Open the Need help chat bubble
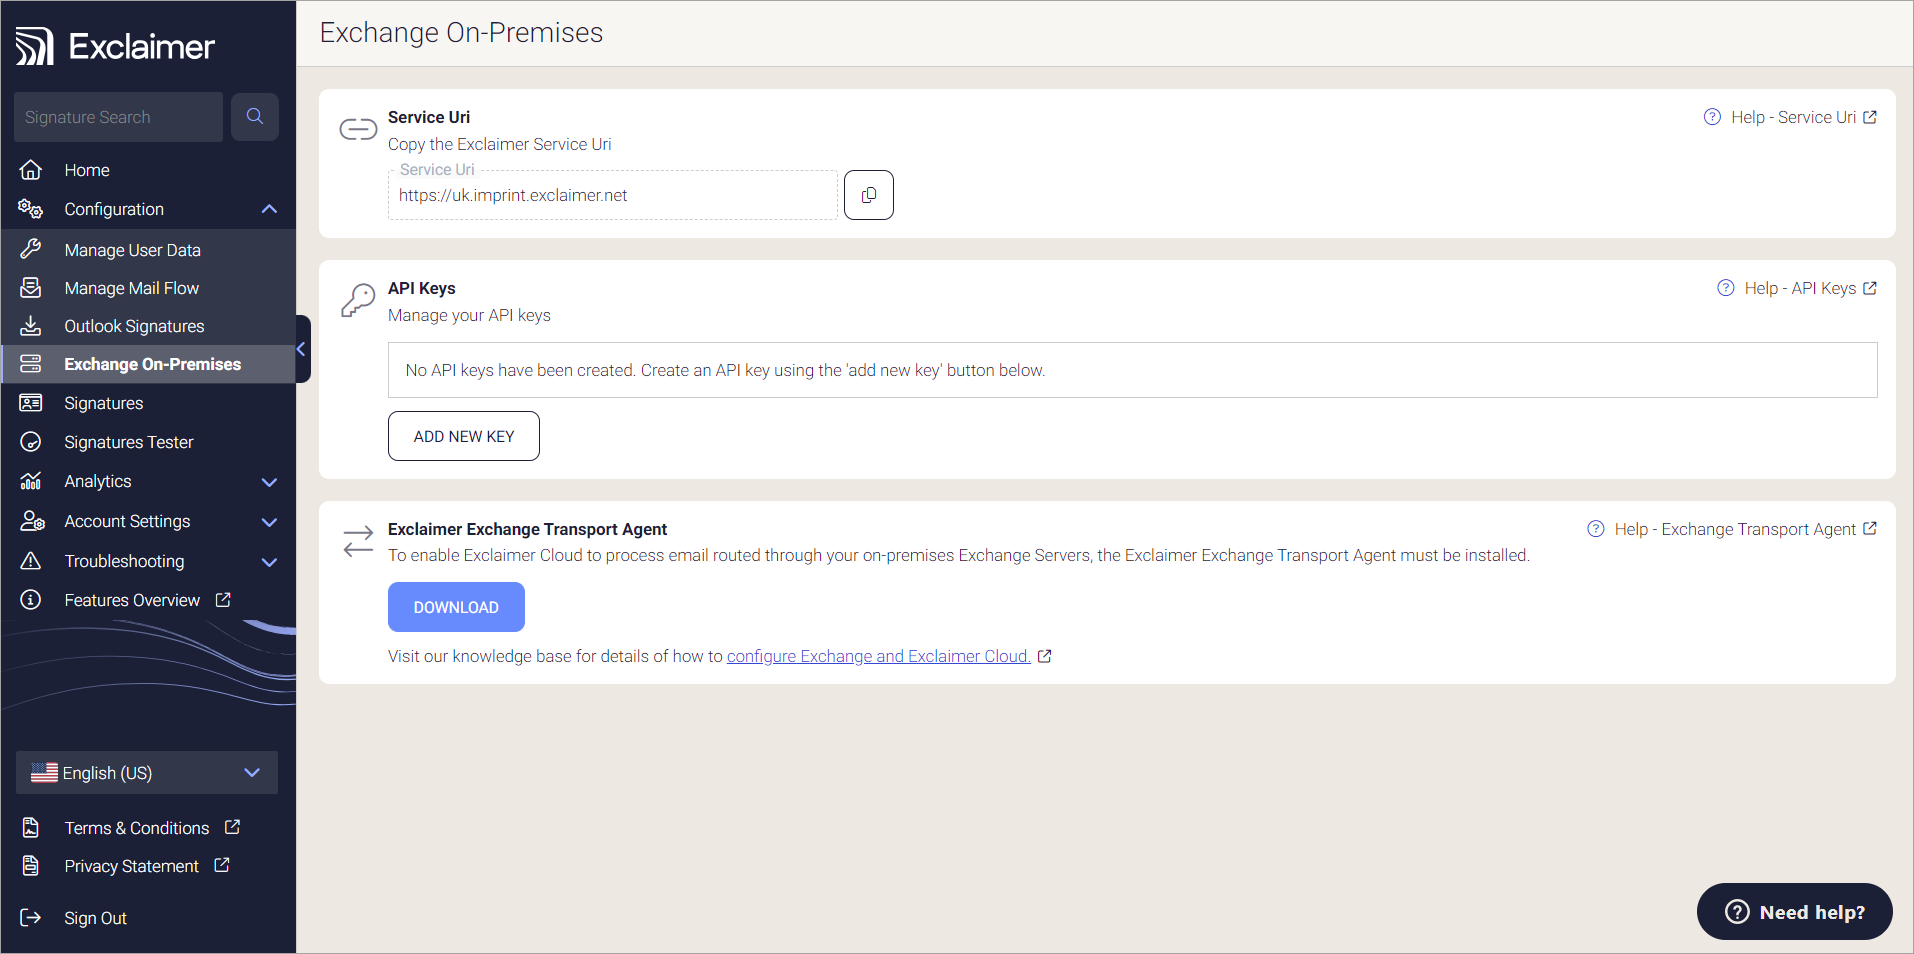This screenshot has height=954, width=1914. [x=1793, y=911]
